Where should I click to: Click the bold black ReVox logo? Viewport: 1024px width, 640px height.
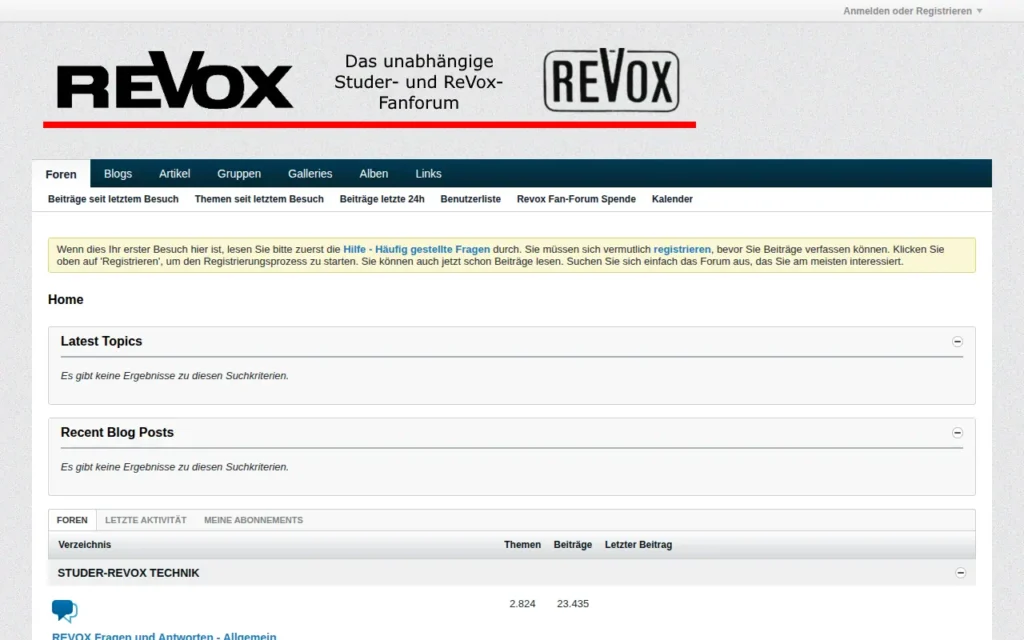pos(174,80)
